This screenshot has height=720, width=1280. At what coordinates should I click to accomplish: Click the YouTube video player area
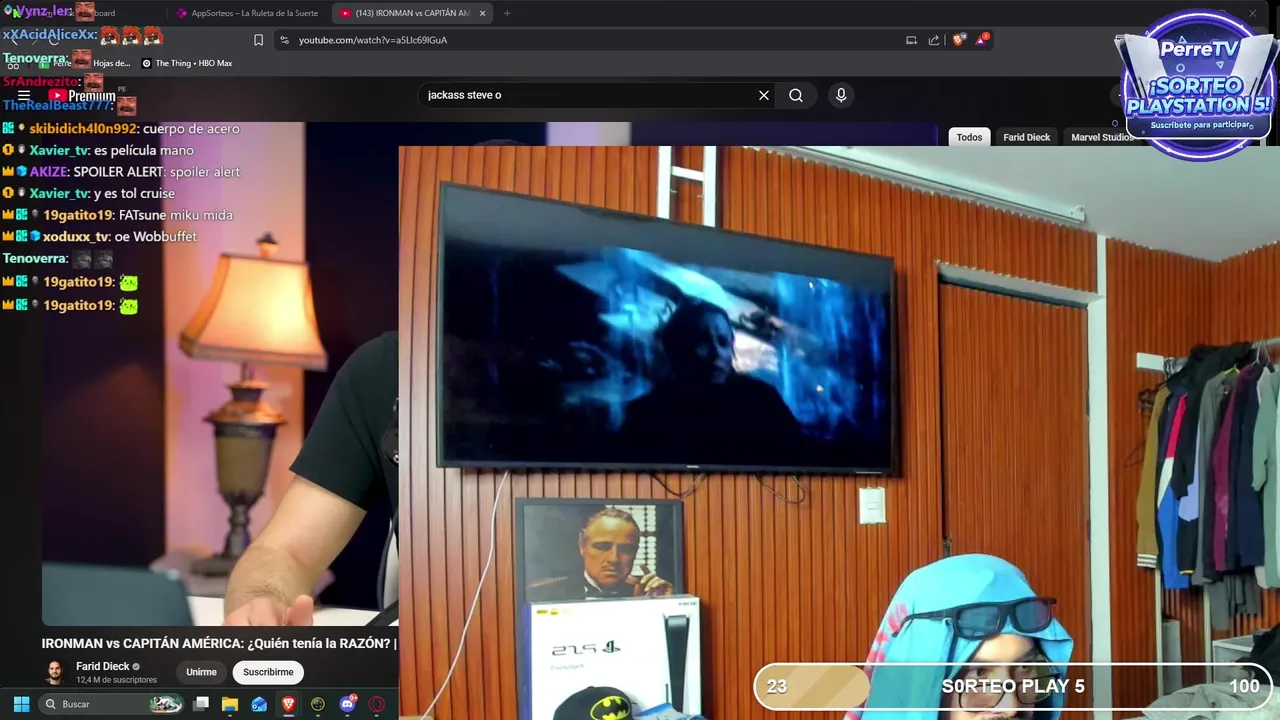(220, 374)
